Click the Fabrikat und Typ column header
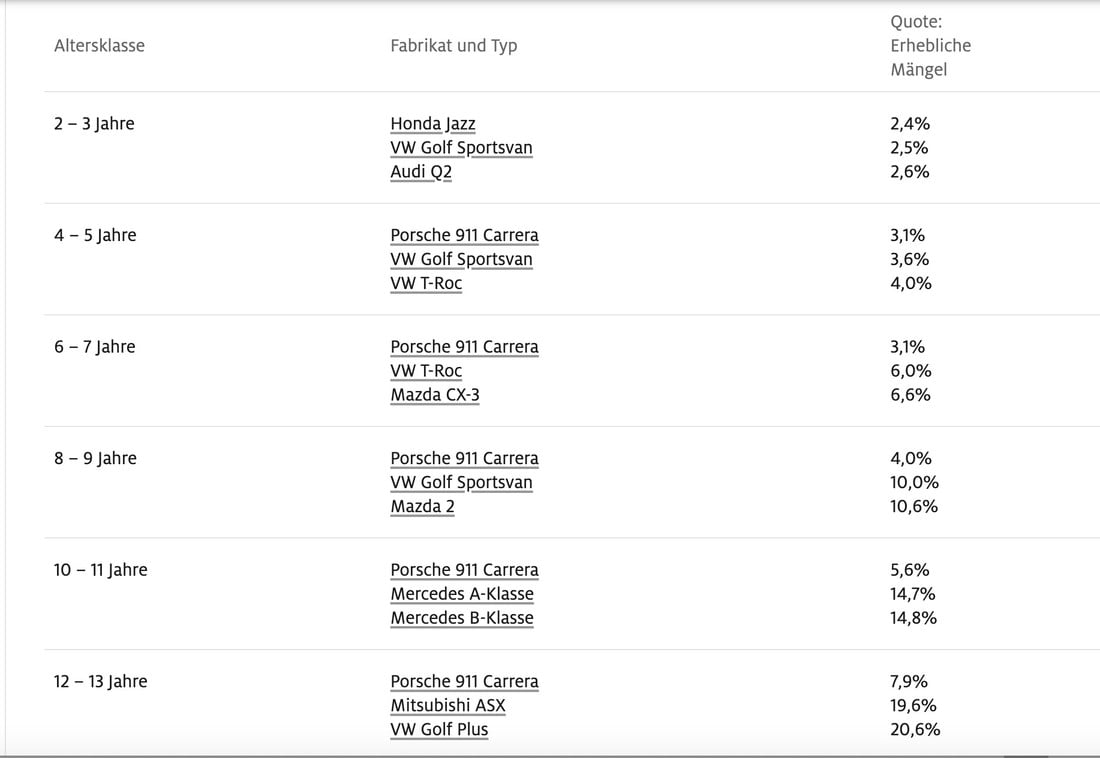The width and height of the screenshot is (1100, 758). [454, 46]
